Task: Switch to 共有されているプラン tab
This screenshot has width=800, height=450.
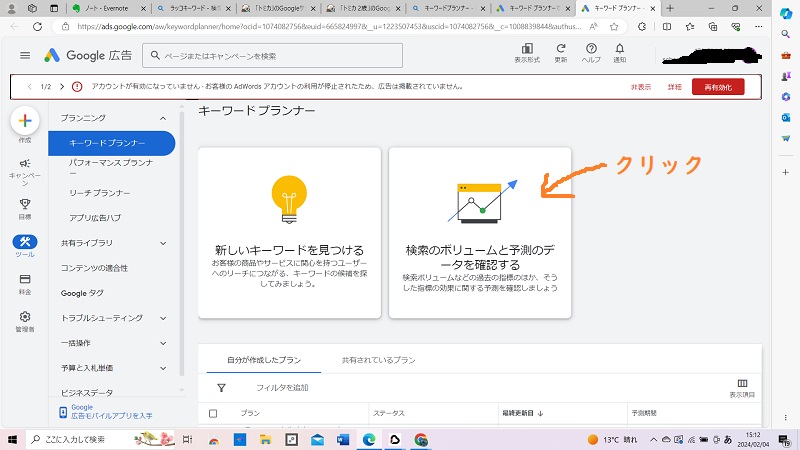Action: [379, 360]
